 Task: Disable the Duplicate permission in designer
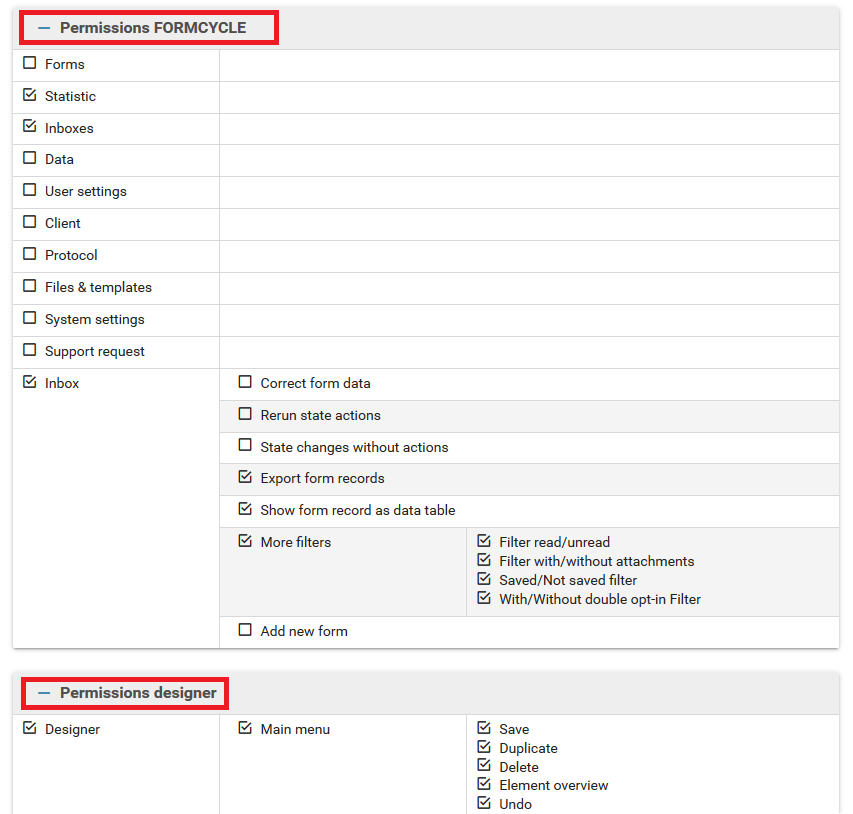click(484, 748)
